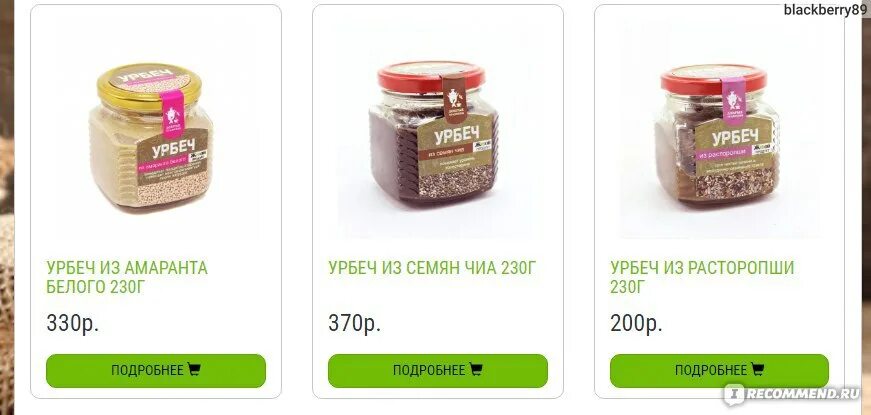Click Подробнее under the 330р. product
This screenshot has width=871, height=415.
tap(156, 371)
